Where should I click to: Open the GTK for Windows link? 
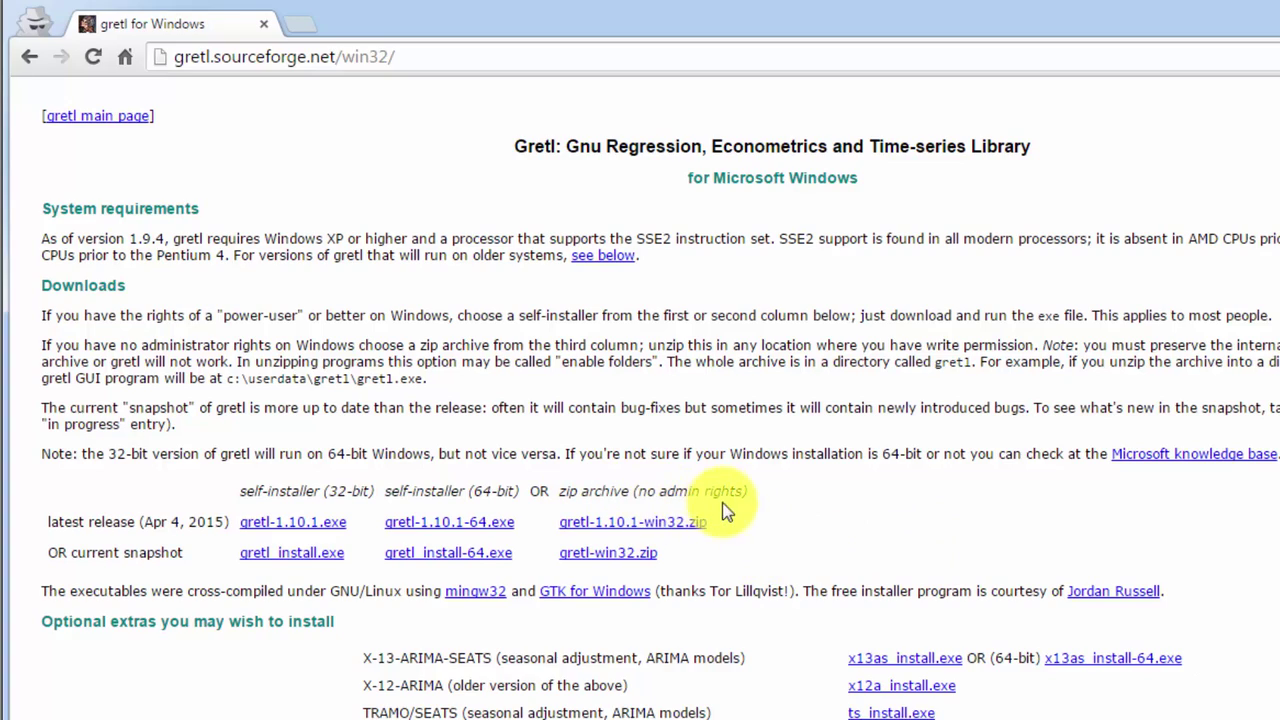pos(595,591)
